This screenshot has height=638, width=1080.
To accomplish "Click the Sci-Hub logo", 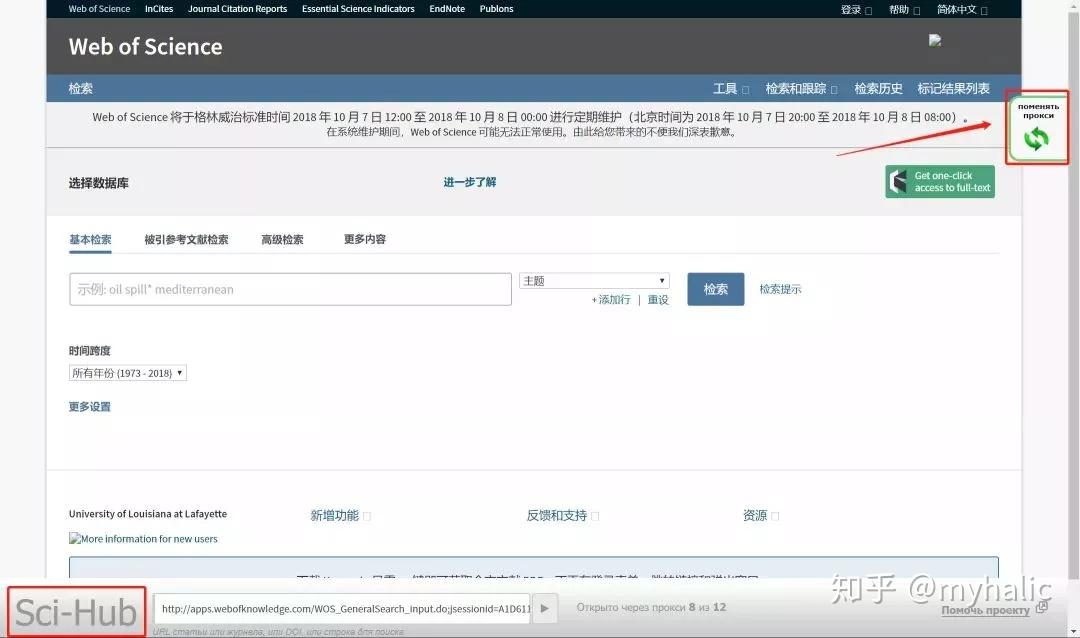I will [74, 608].
